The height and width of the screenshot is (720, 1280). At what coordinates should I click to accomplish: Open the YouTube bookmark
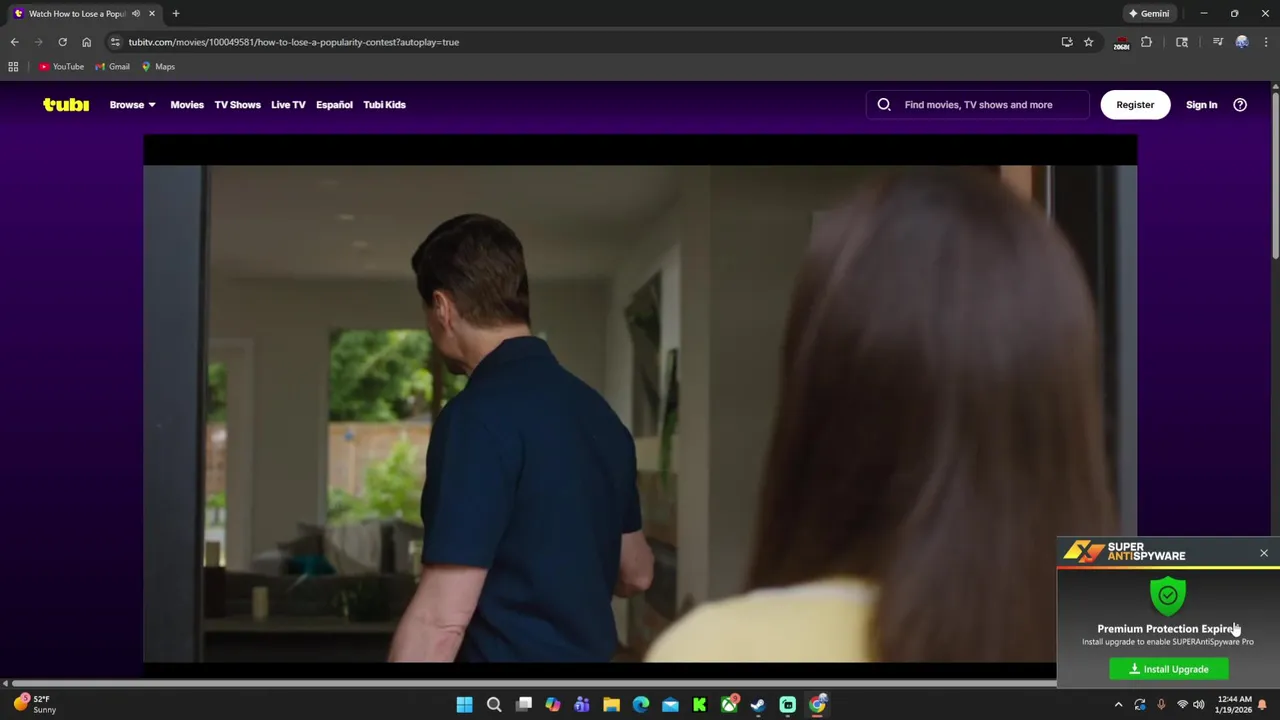click(61, 67)
